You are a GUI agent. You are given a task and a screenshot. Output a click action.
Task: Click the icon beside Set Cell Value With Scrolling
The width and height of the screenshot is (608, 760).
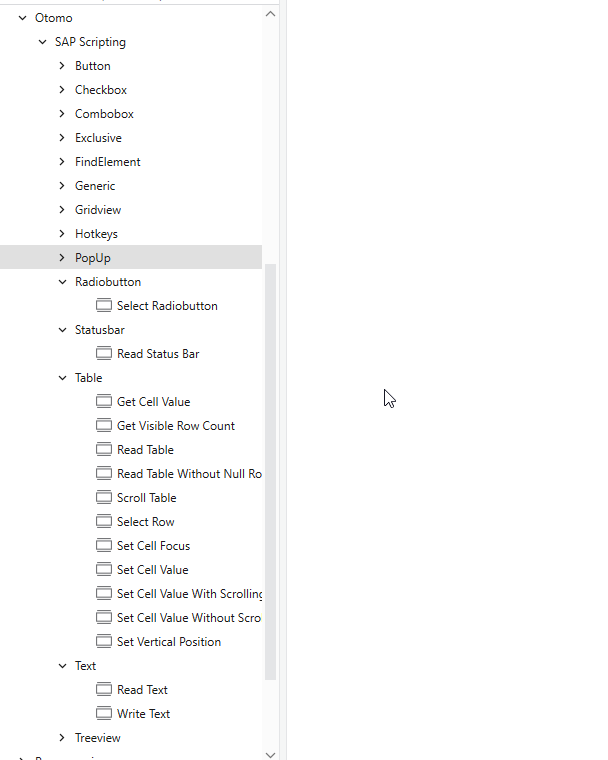click(104, 594)
